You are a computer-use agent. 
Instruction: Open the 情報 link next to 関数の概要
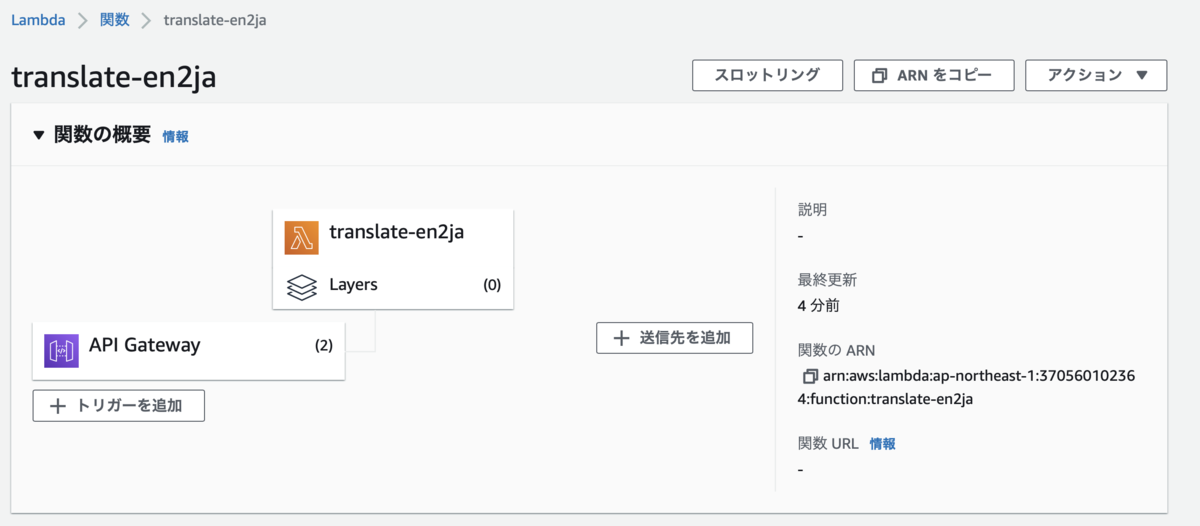[x=175, y=137]
